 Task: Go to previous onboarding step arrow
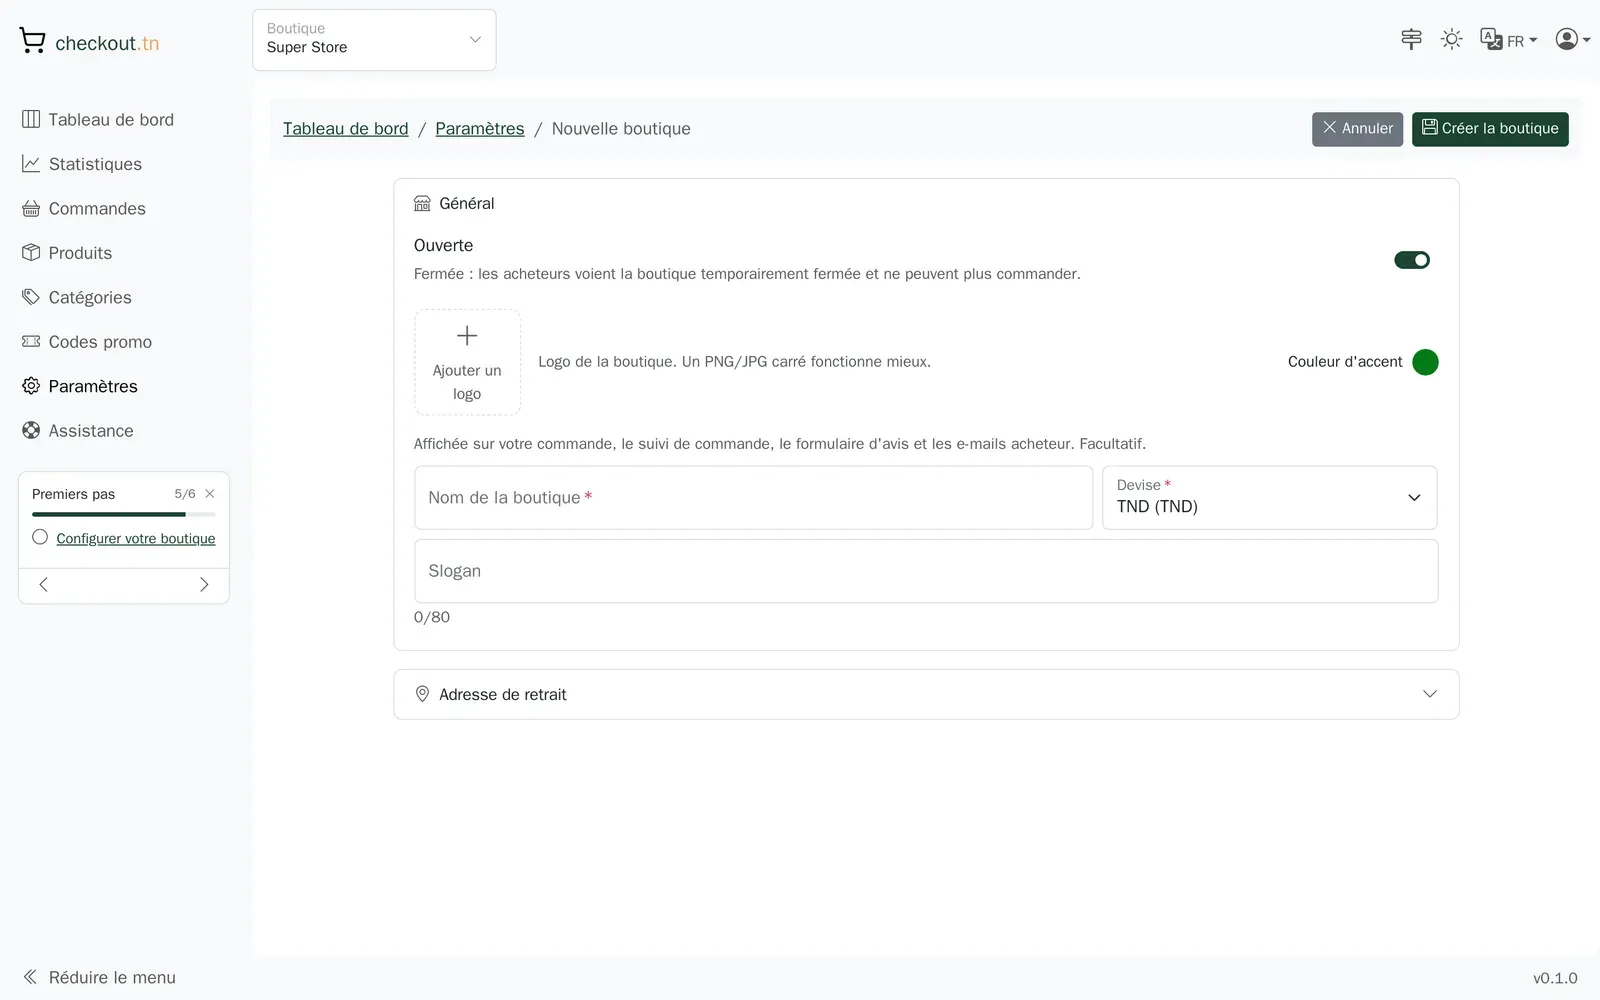[x=43, y=585]
